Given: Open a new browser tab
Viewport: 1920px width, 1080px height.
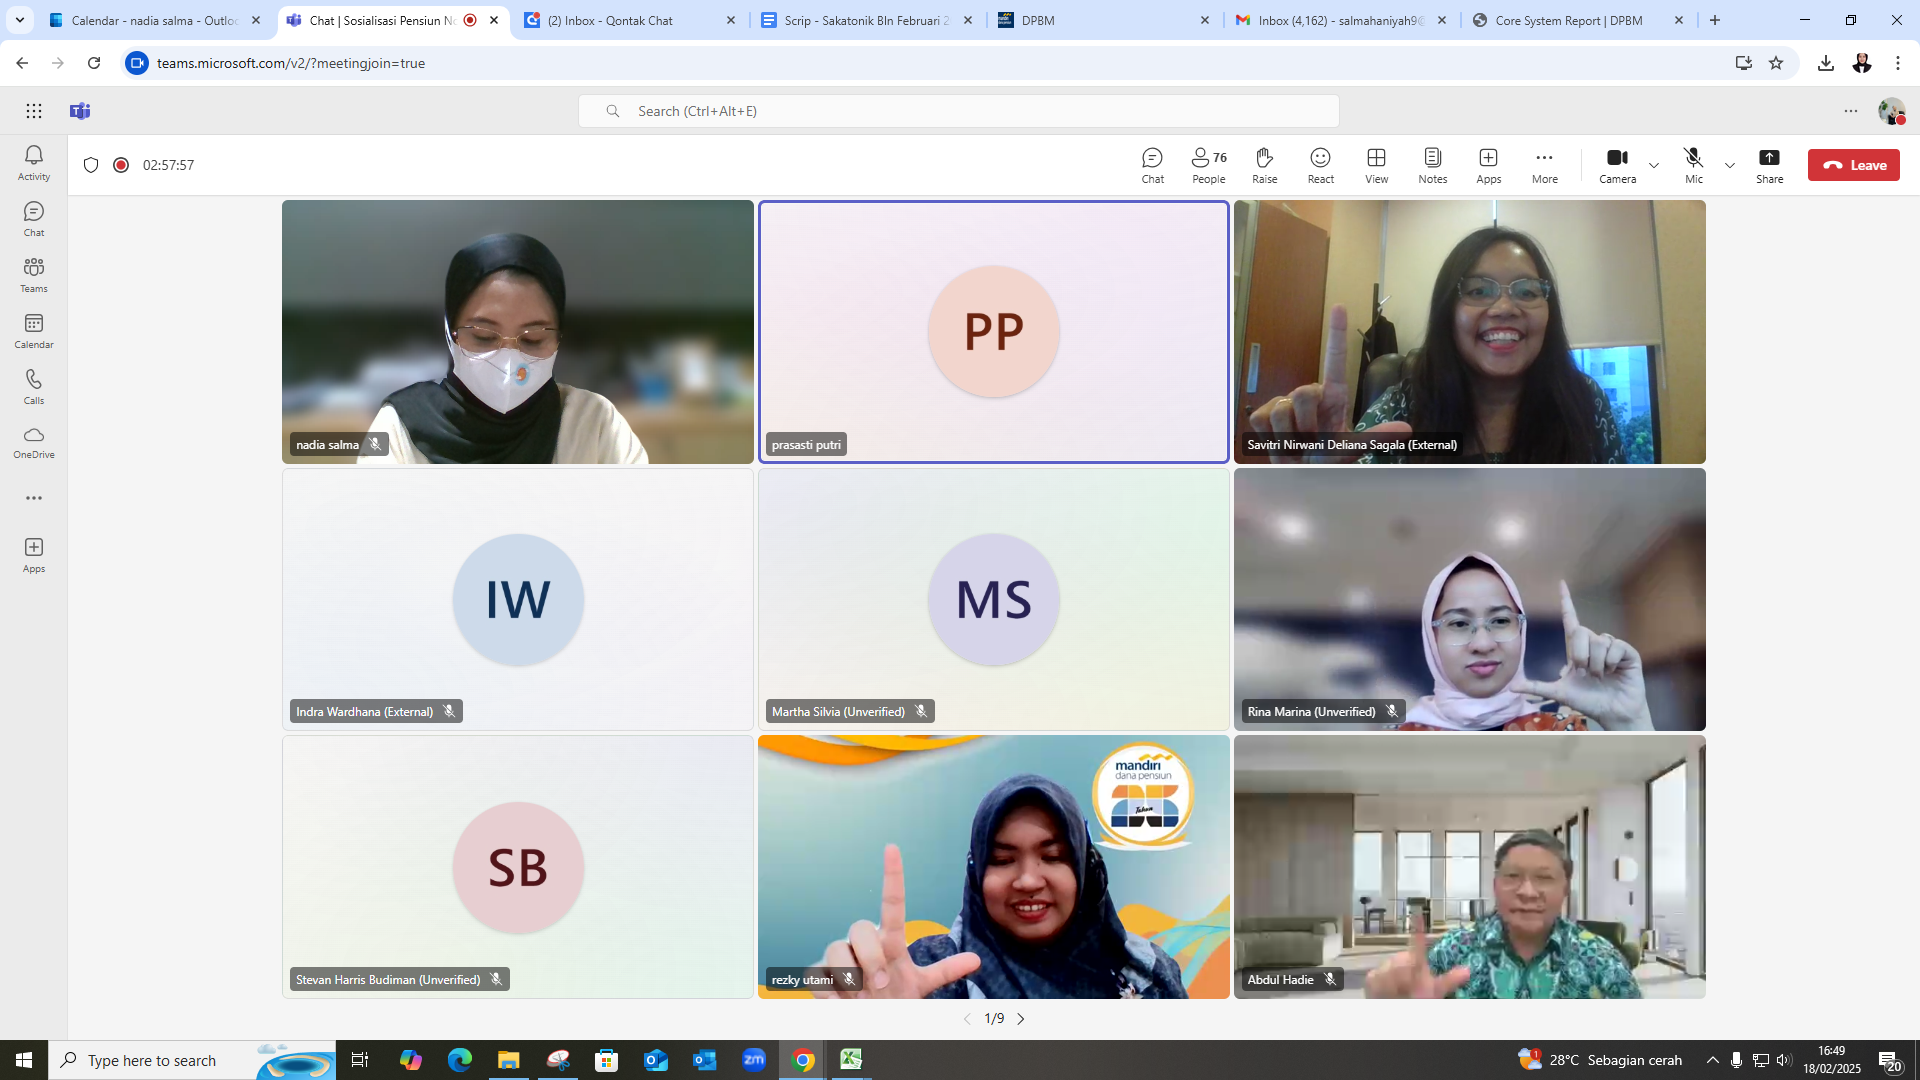Looking at the screenshot, I should [x=1715, y=20].
